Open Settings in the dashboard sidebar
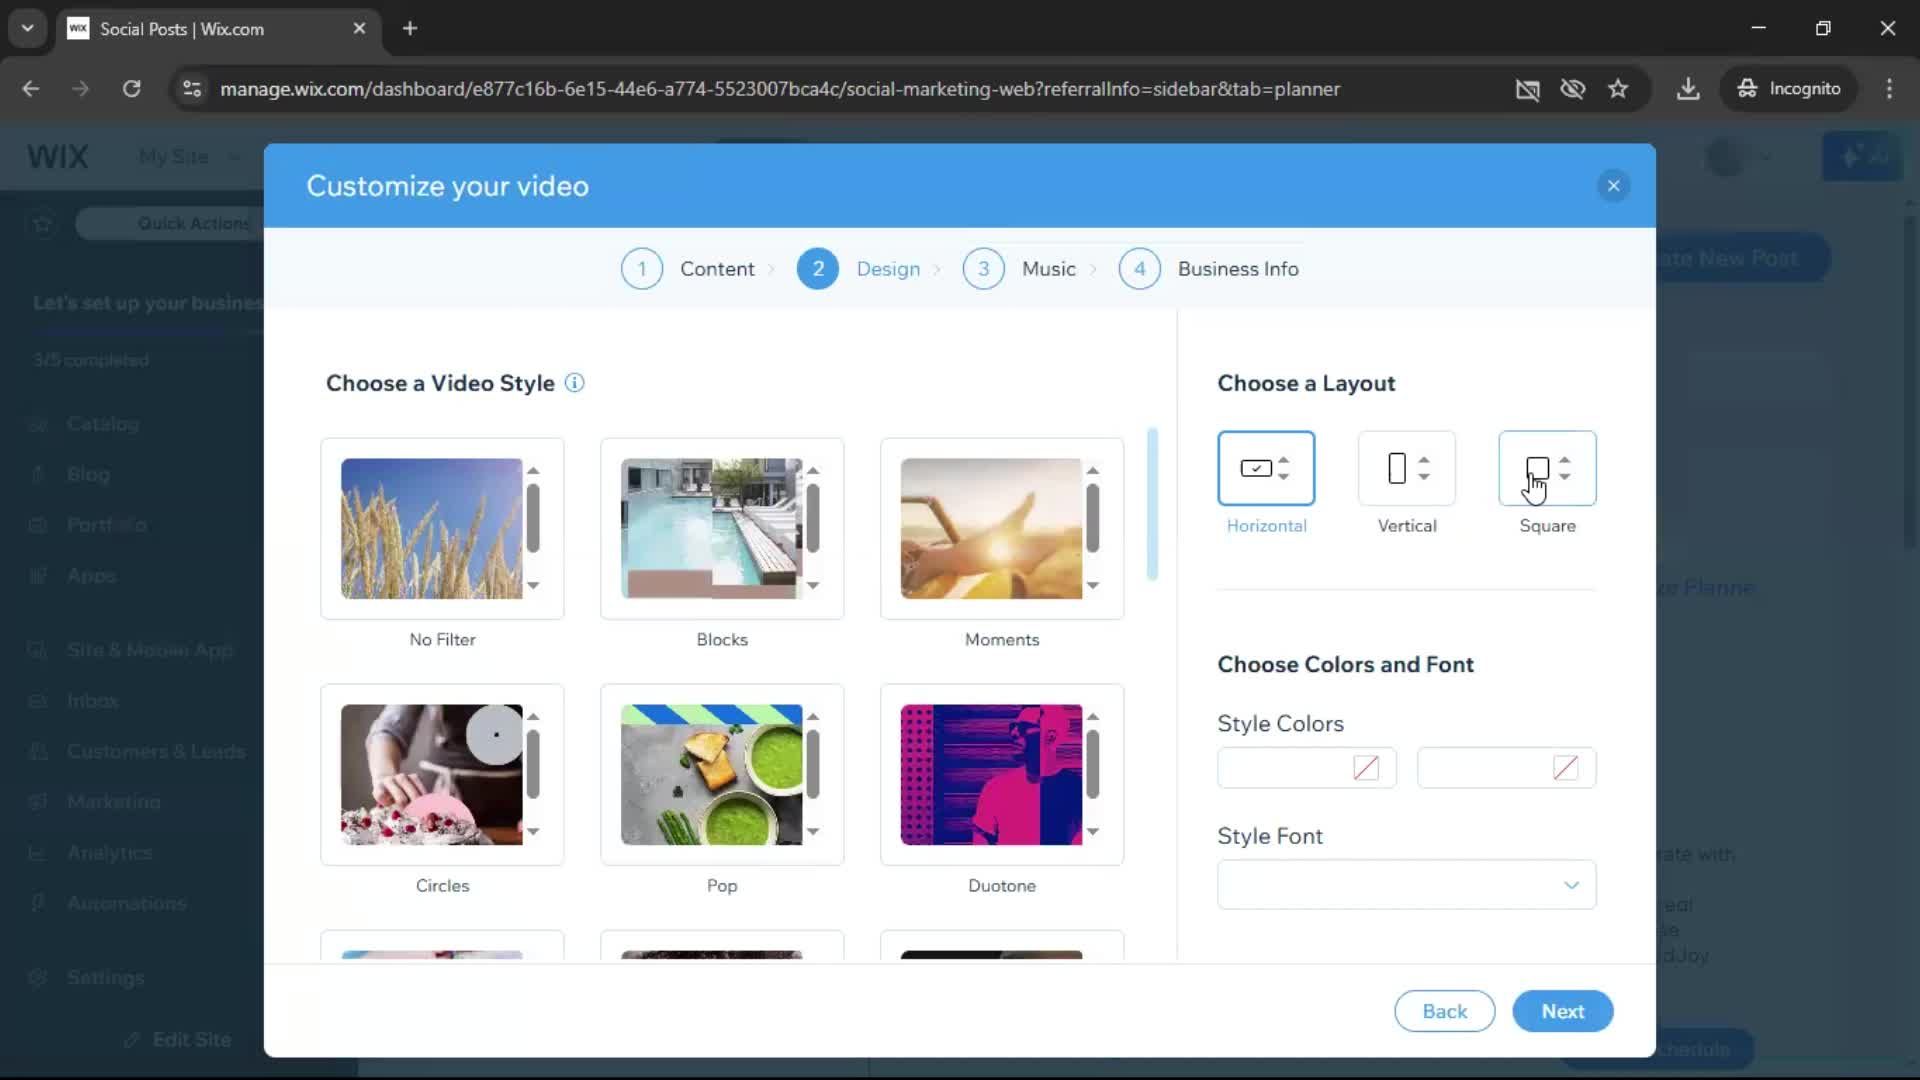Viewport: 1920px width, 1080px height. (106, 978)
